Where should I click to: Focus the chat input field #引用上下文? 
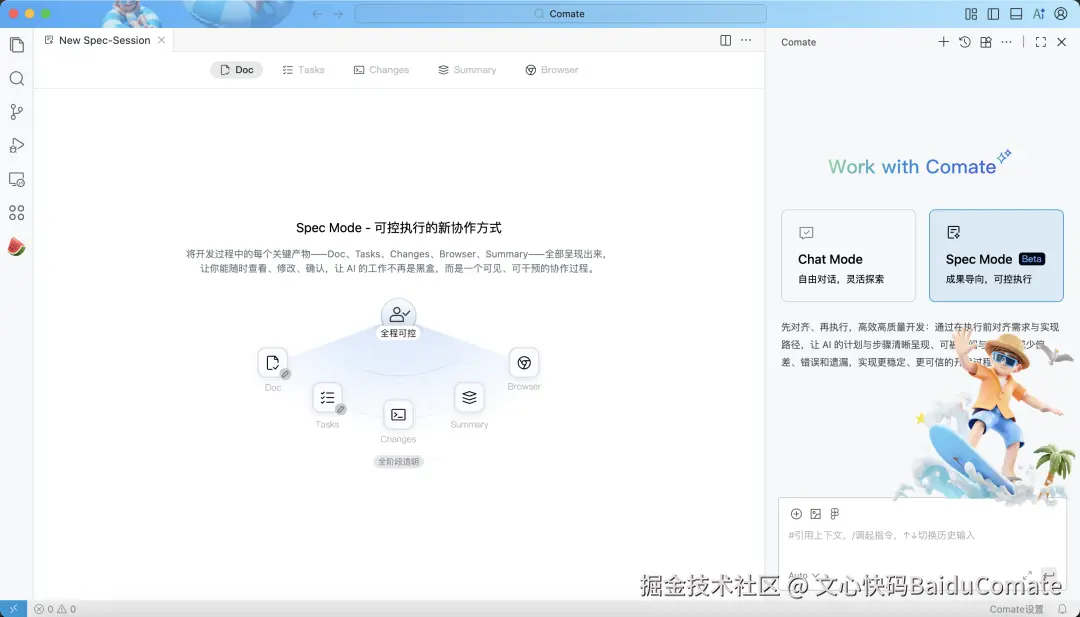click(x=920, y=535)
